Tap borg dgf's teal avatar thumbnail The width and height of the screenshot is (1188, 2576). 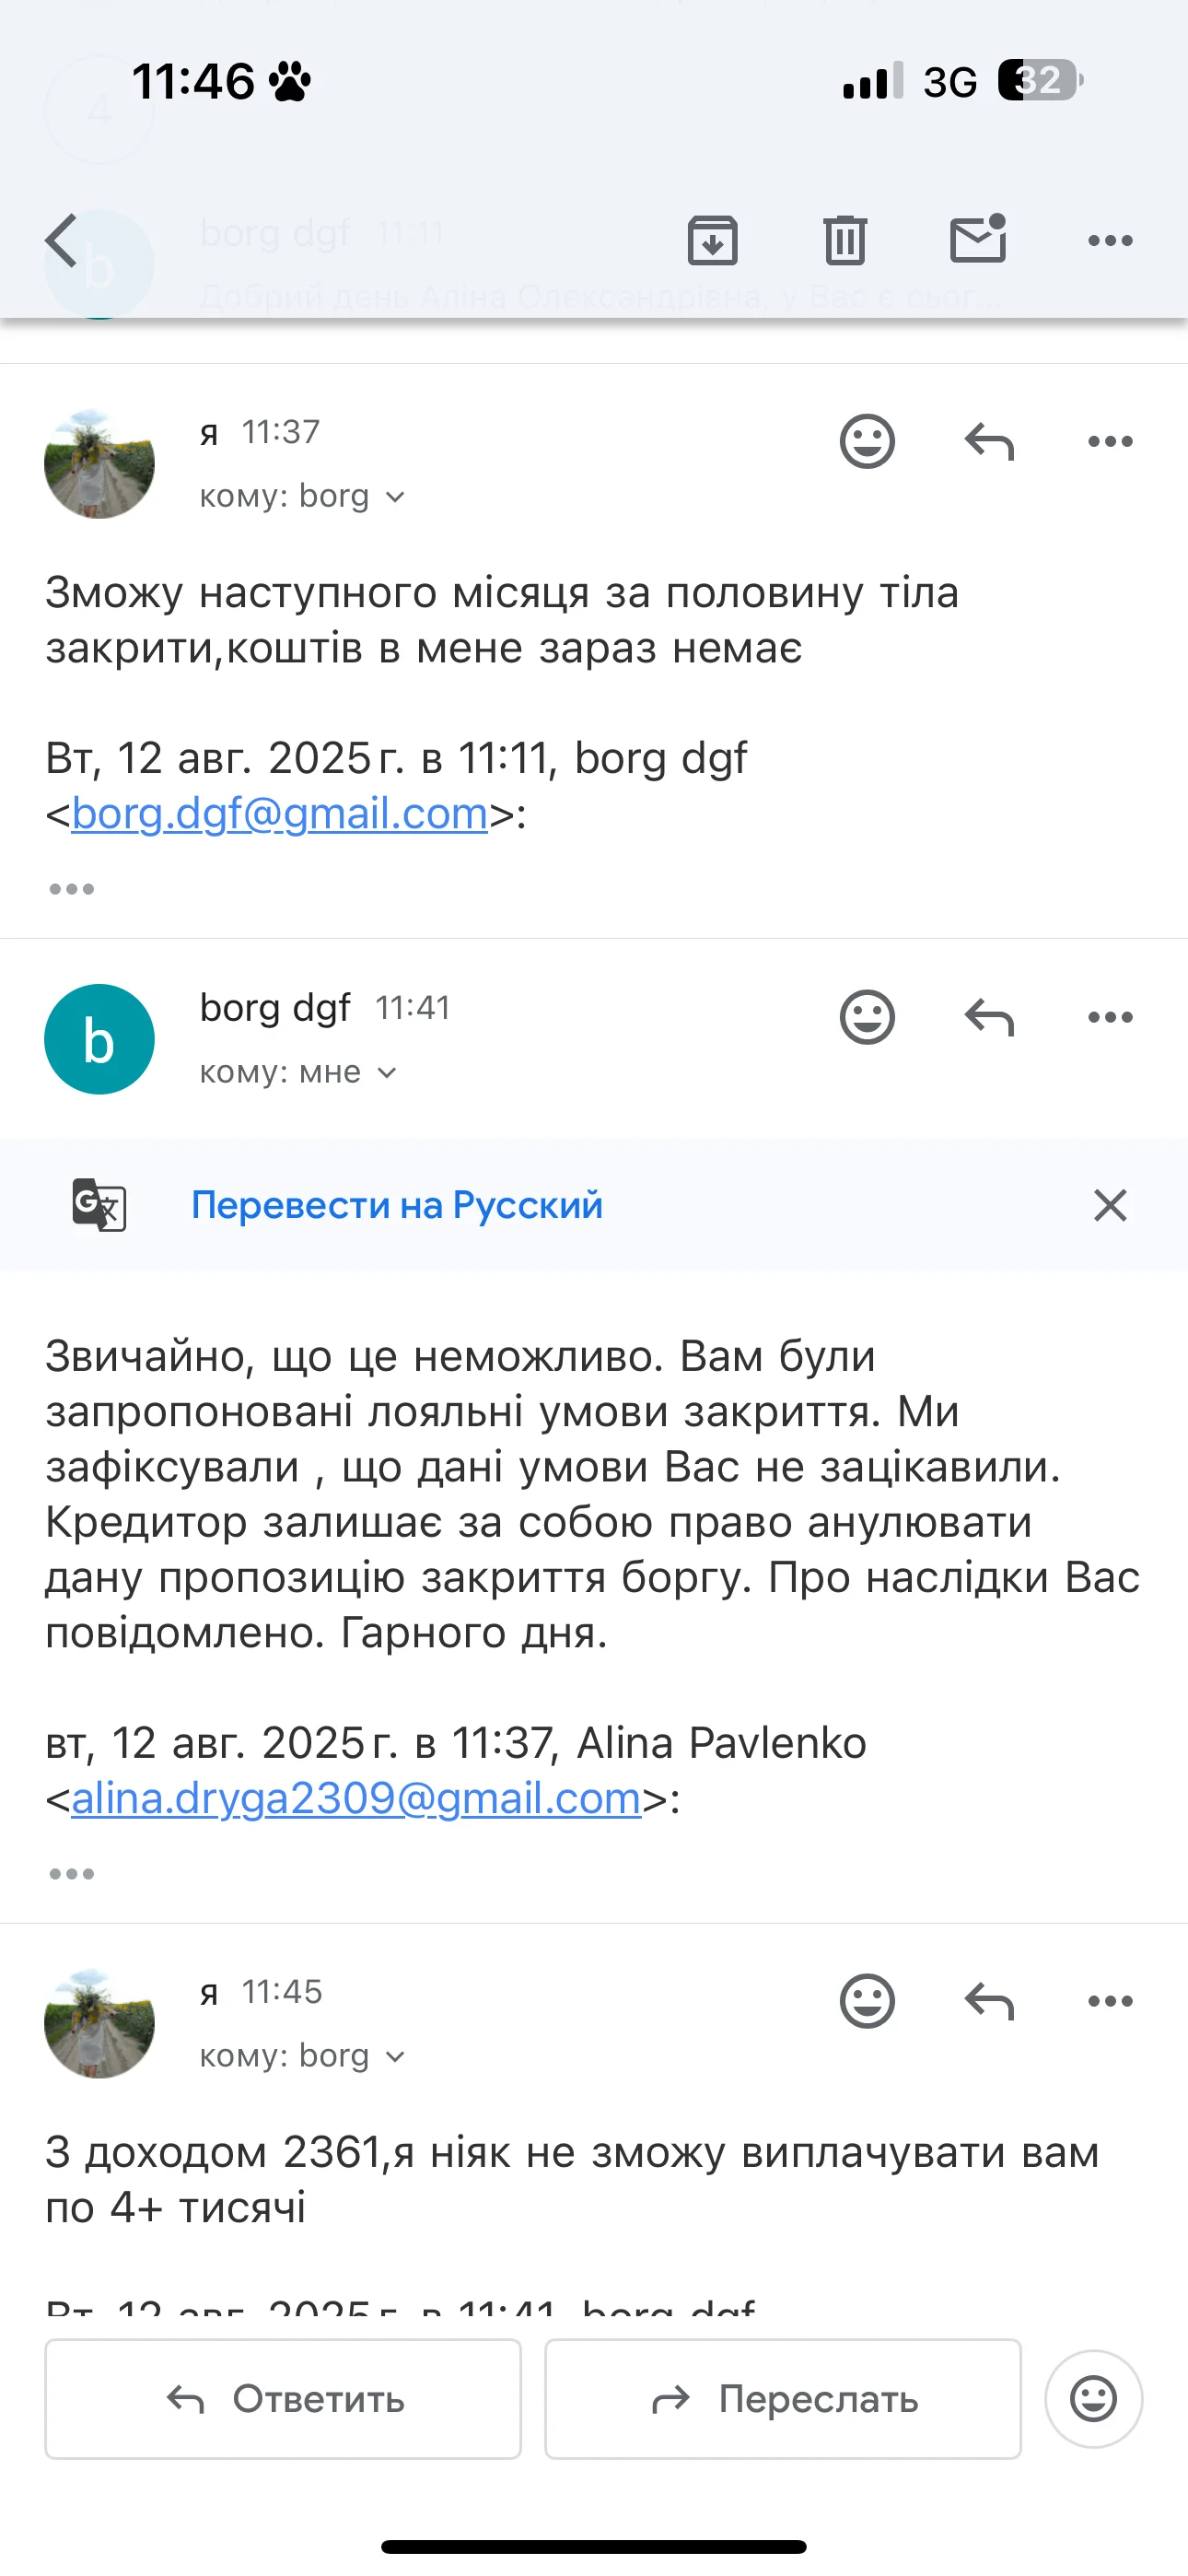[x=99, y=1040]
